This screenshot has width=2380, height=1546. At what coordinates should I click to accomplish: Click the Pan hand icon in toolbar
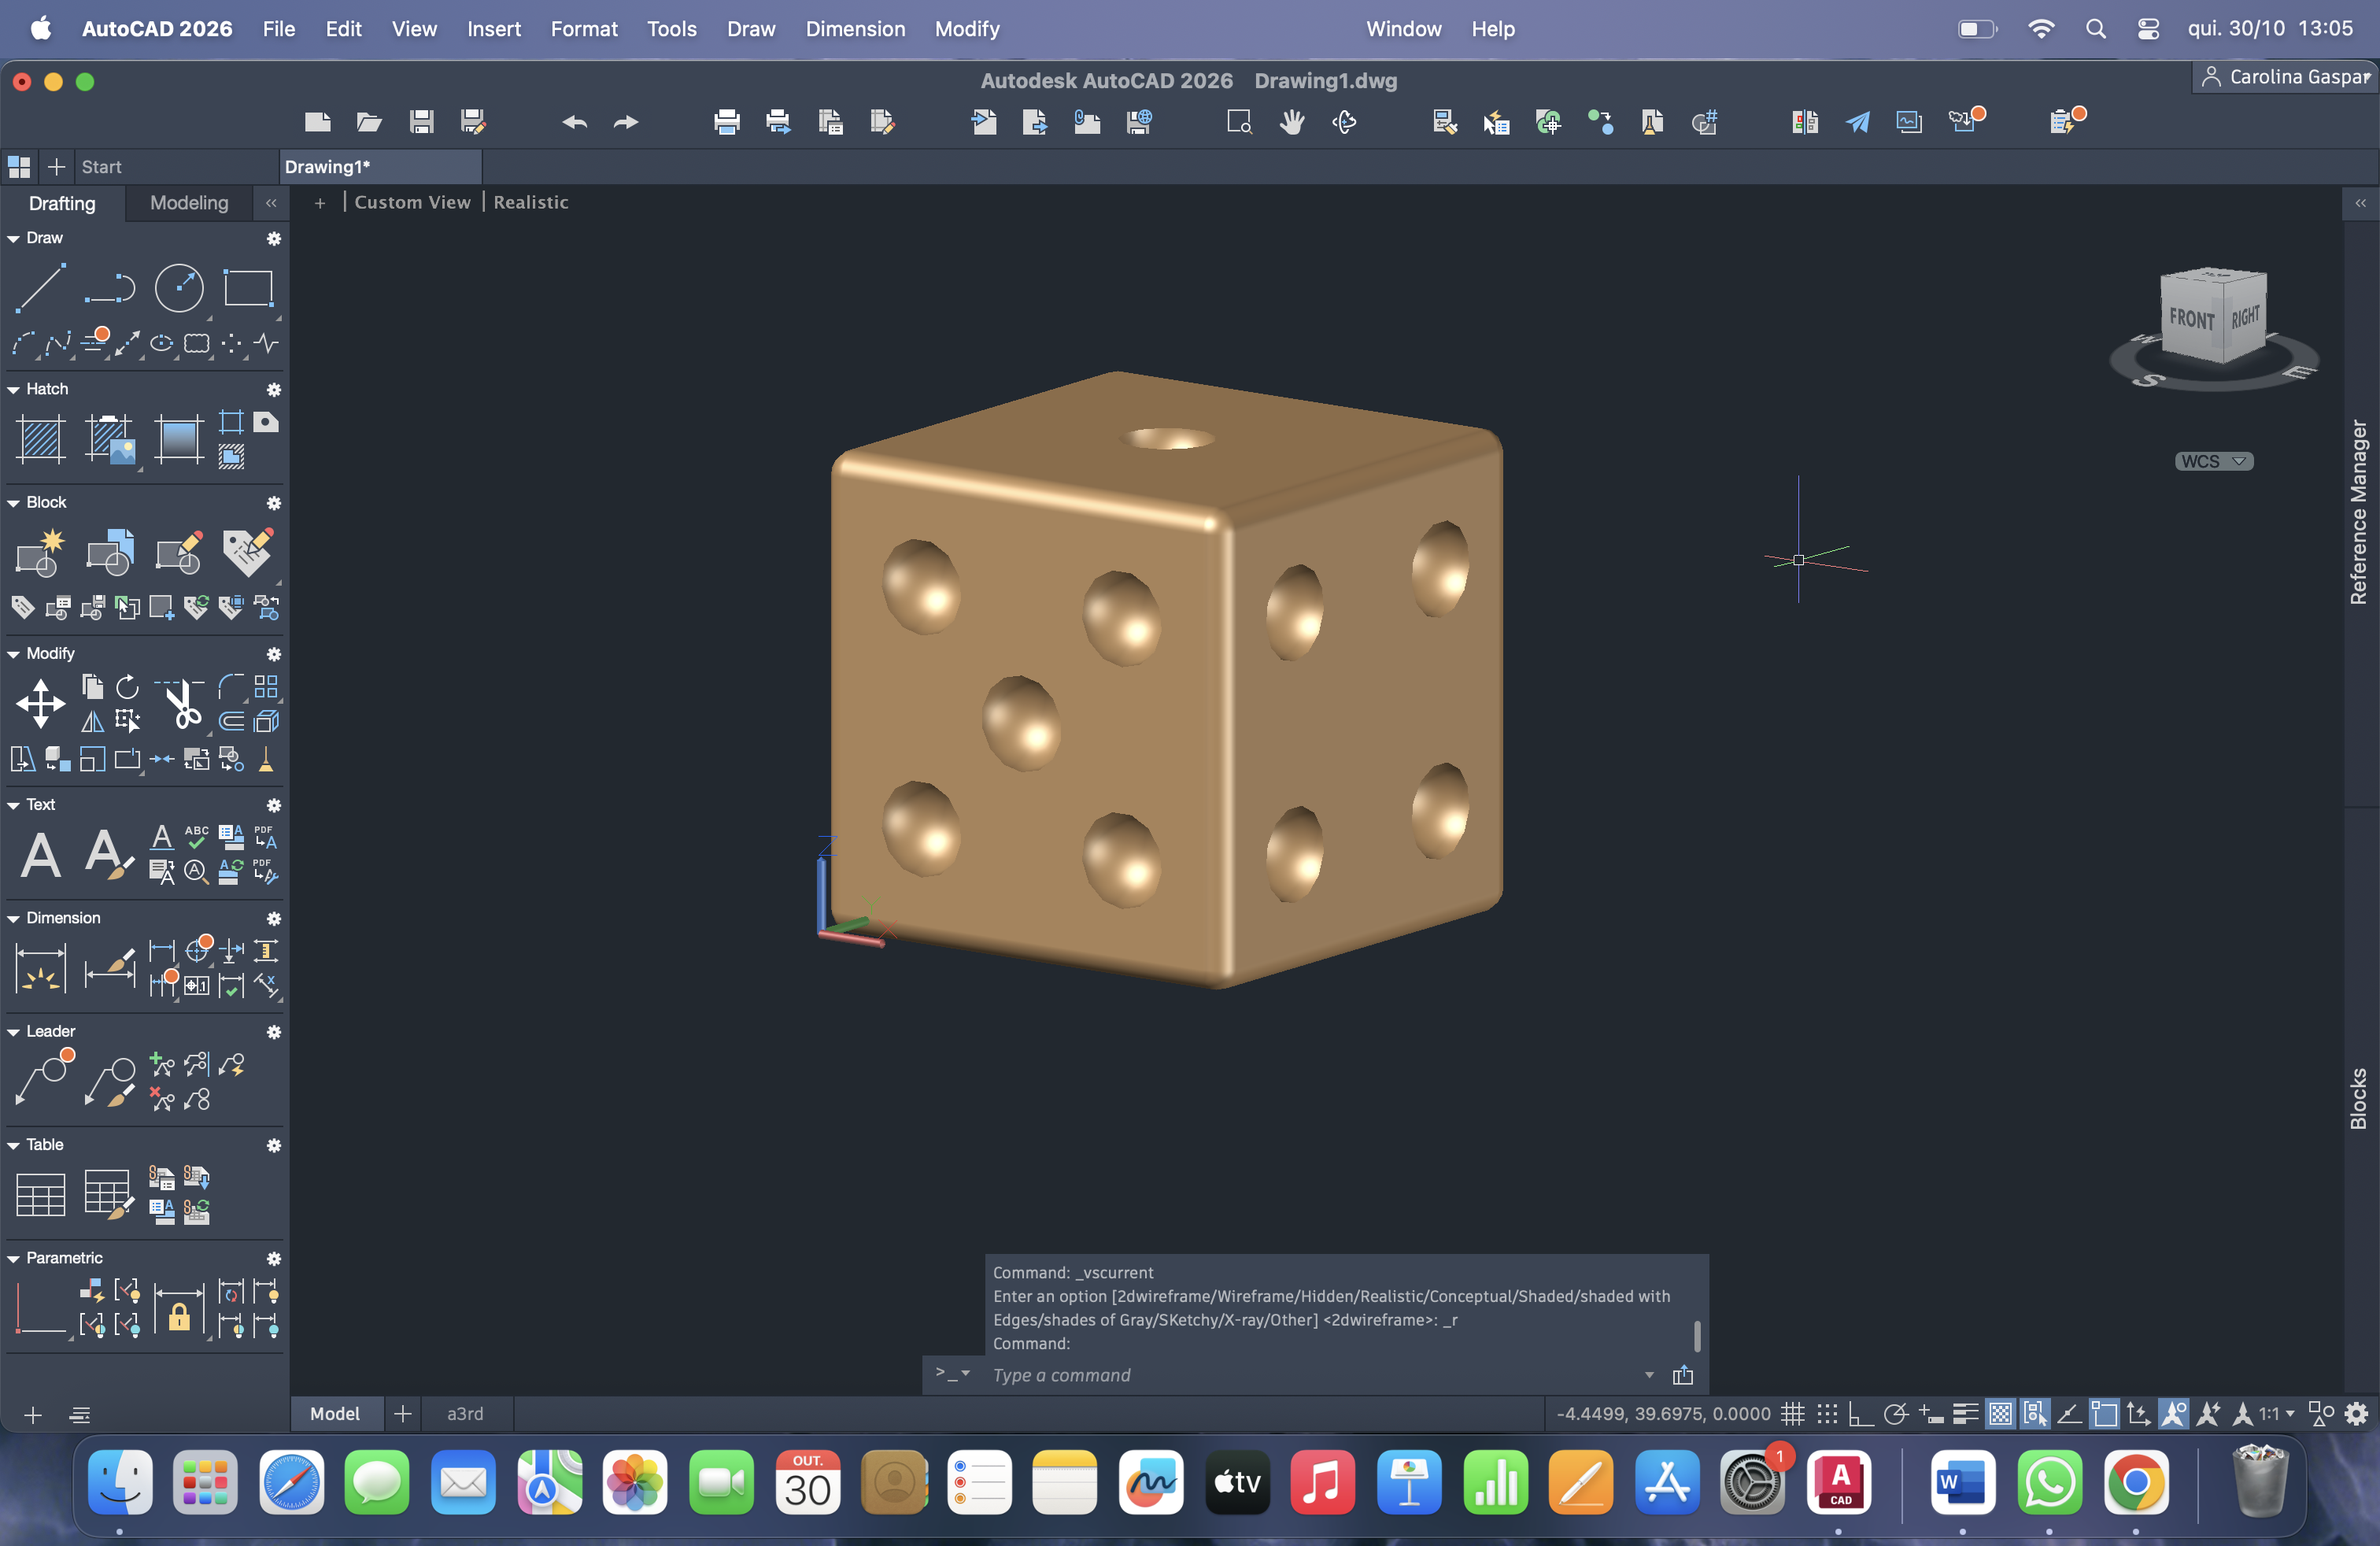point(1292,122)
